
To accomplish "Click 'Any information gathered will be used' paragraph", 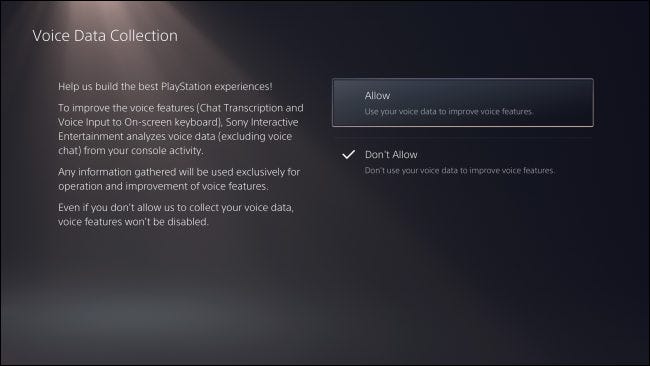I will (x=179, y=179).
